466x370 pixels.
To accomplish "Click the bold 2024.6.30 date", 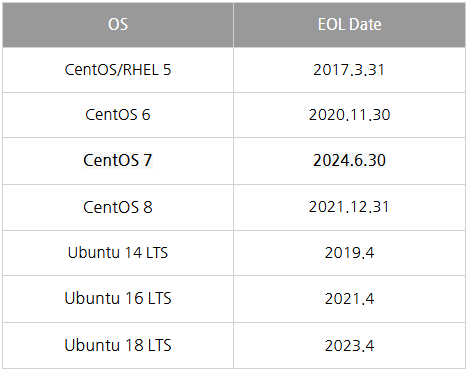I will pyautogui.click(x=349, y=160).
